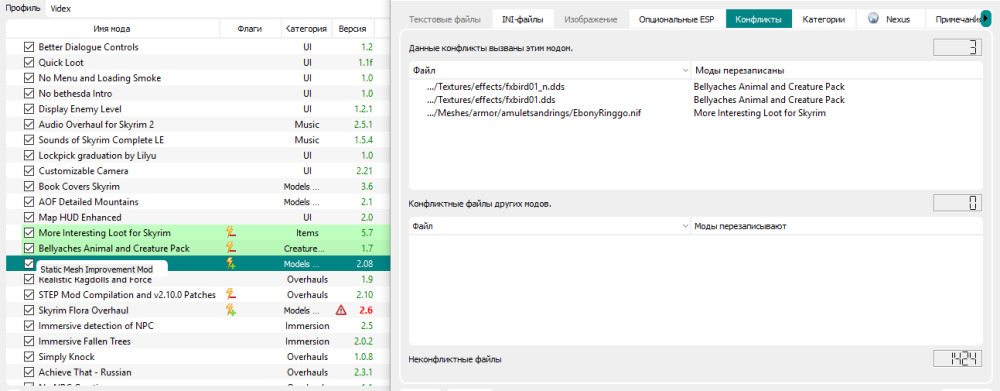Viewport: 1000px width, 391px height.
Task: Click the Nexus globe icon in the tab bar
Action: click(x=873, y=19)
